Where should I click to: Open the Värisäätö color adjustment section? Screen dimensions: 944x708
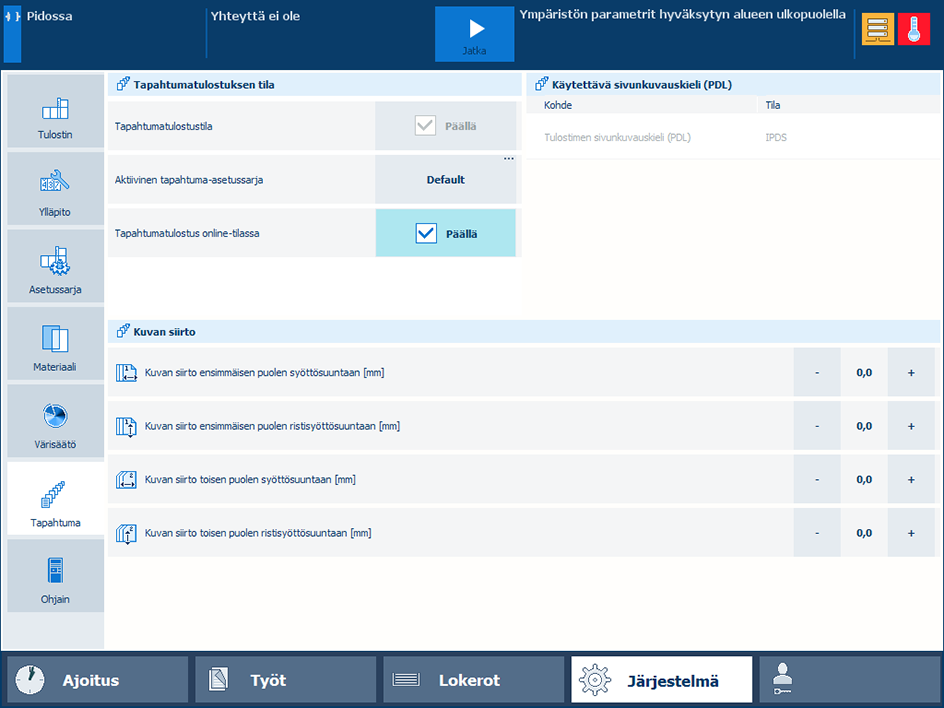[56, 421]
